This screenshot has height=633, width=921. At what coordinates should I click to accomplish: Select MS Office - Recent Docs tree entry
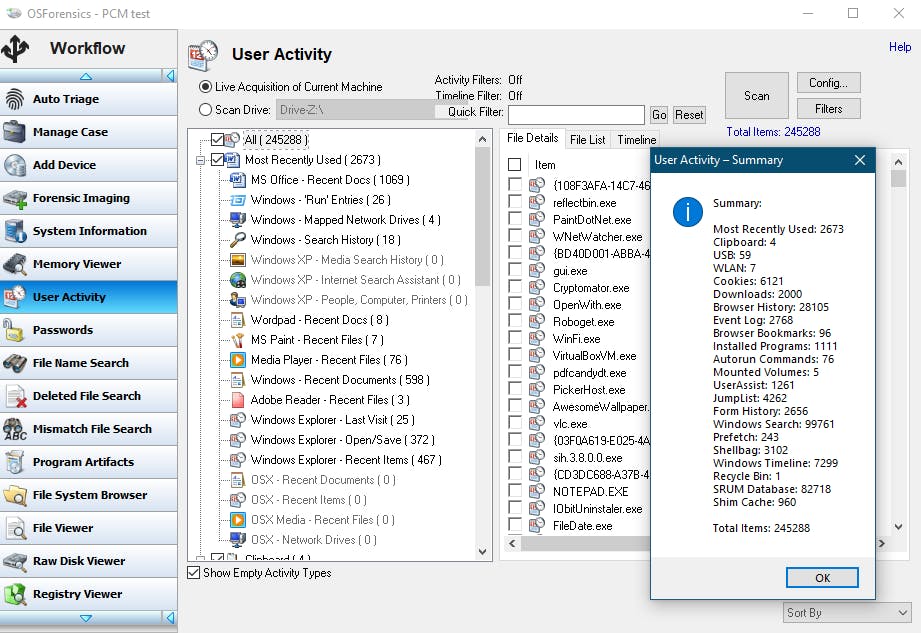click(330, 180)
